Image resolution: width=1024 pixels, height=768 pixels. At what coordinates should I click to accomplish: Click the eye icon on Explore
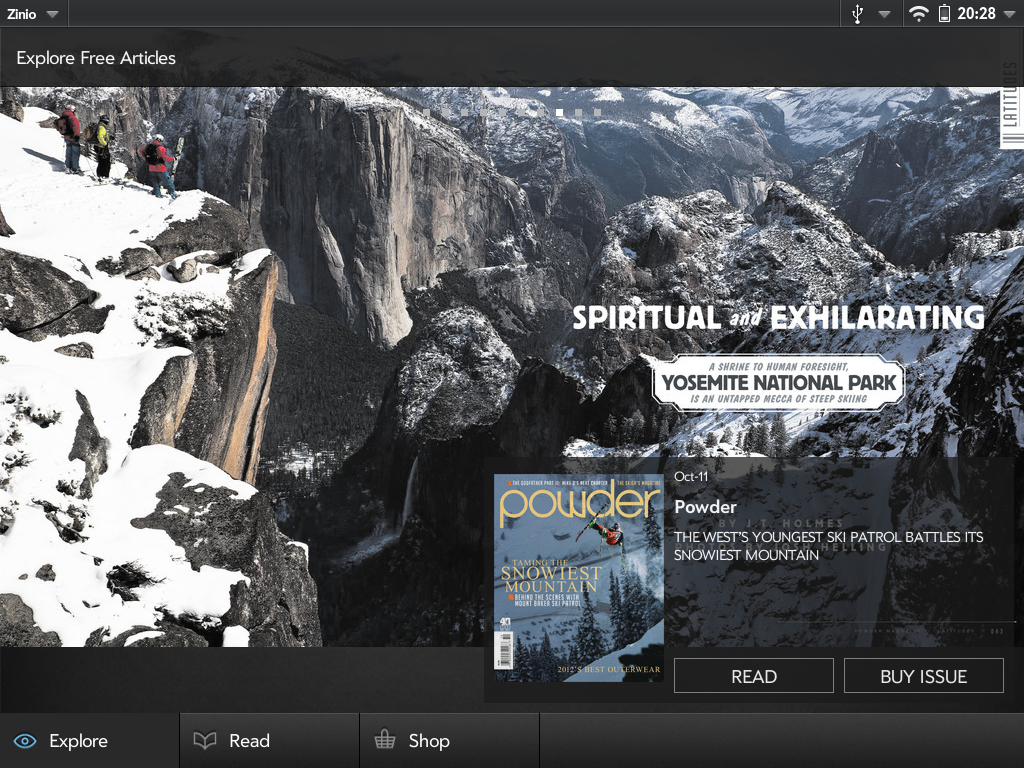25,741
